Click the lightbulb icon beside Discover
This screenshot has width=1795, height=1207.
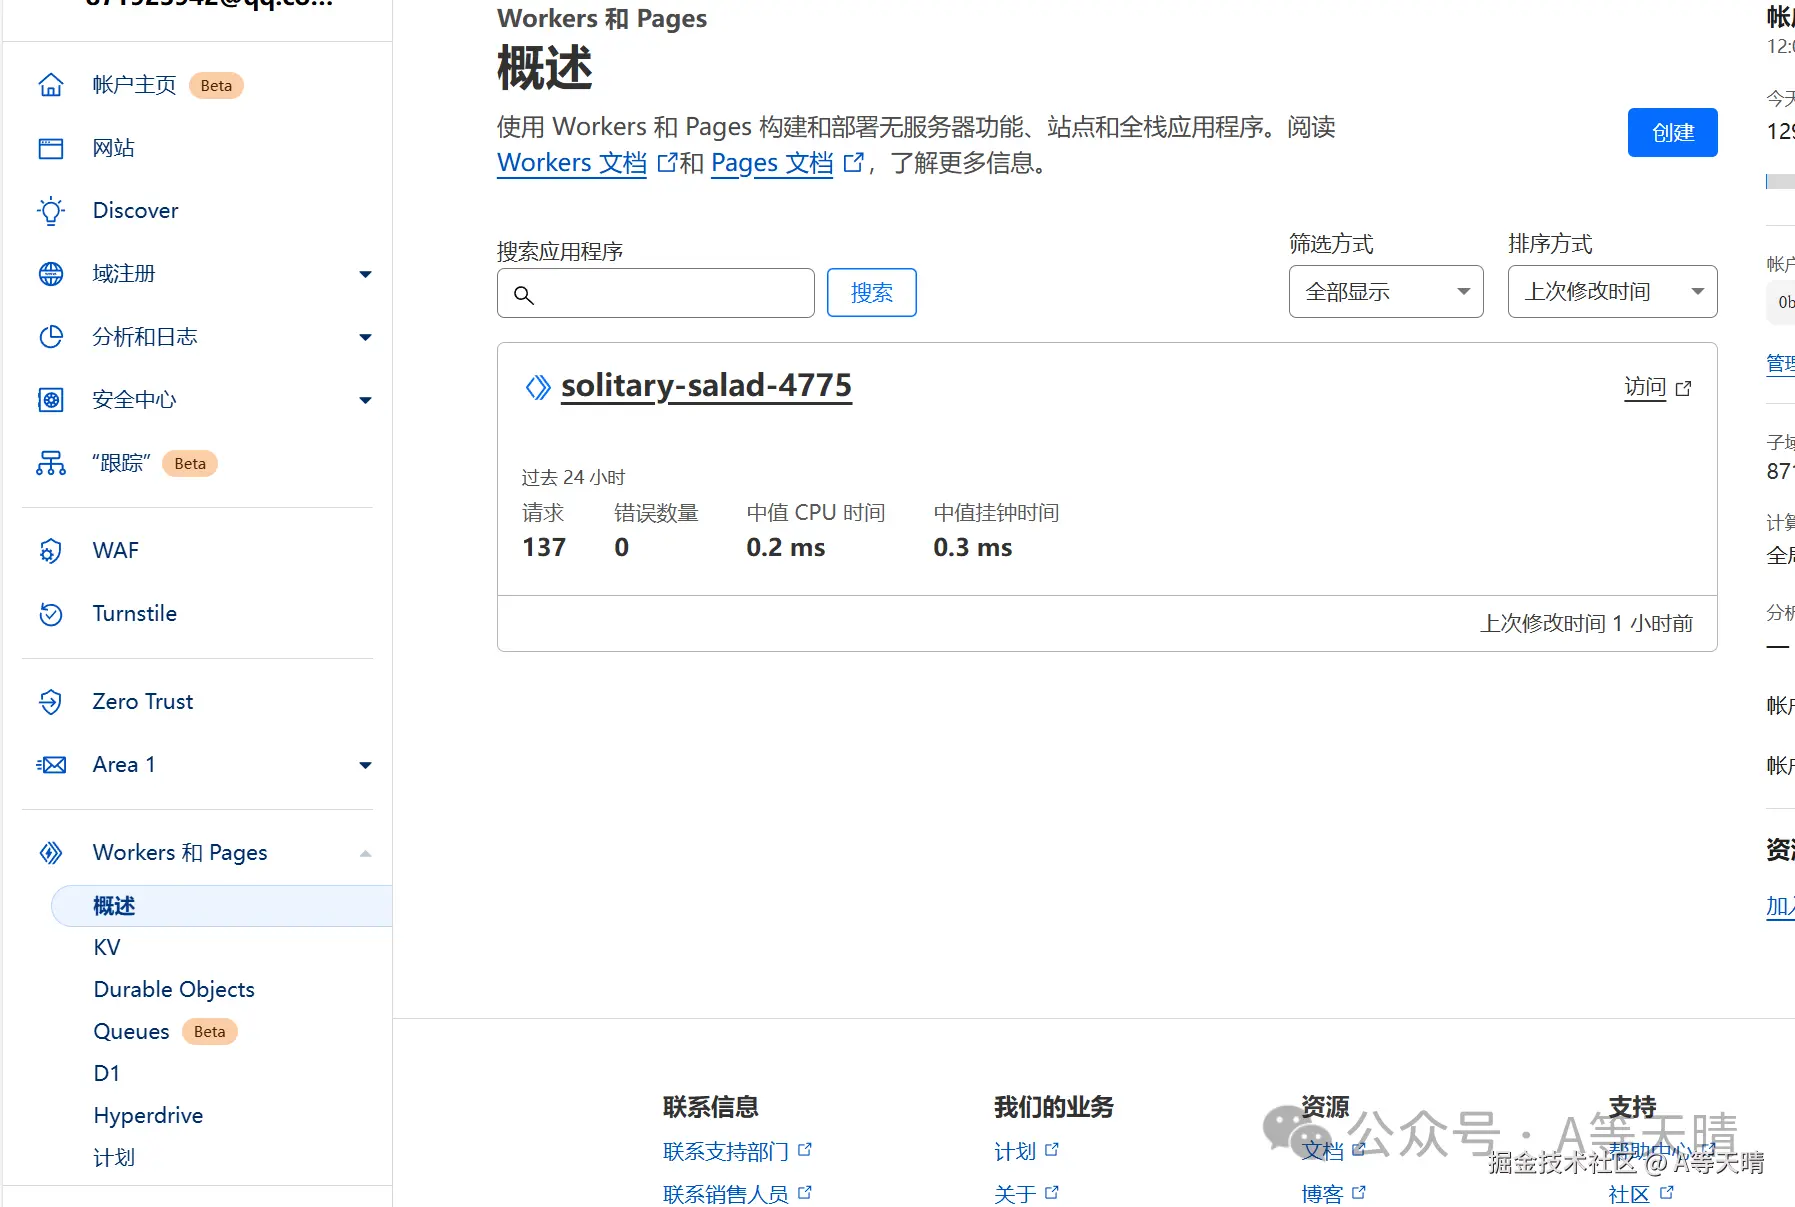click(x=51, y=211)
